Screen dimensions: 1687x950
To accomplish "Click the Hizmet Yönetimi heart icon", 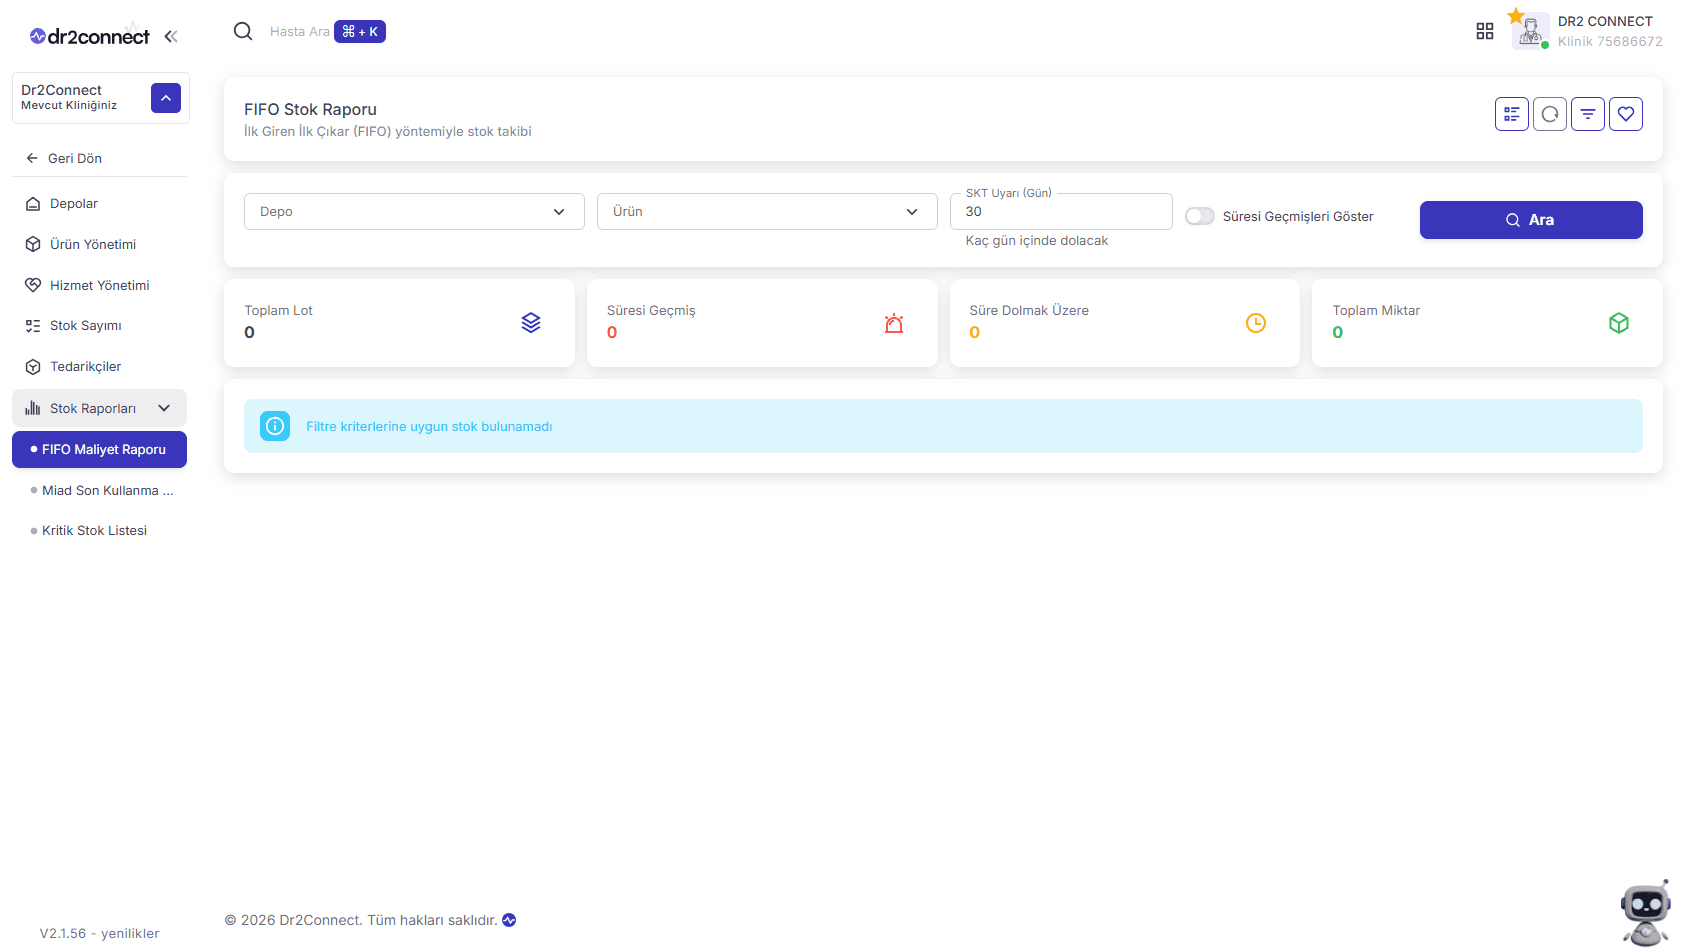I will (x=33, y=285).
